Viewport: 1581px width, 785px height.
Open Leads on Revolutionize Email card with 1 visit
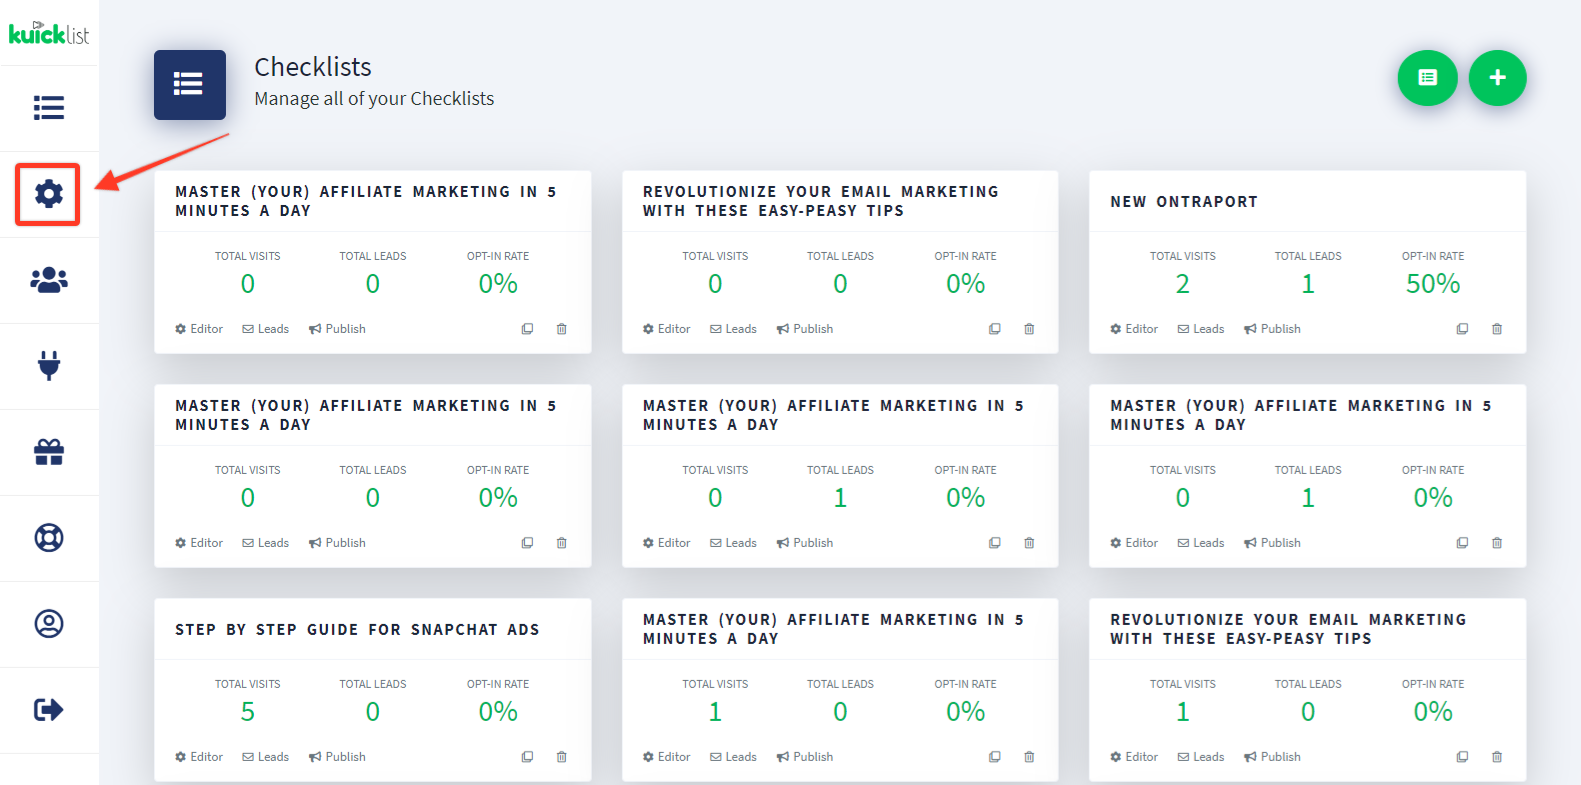[x=1200, y=757]
